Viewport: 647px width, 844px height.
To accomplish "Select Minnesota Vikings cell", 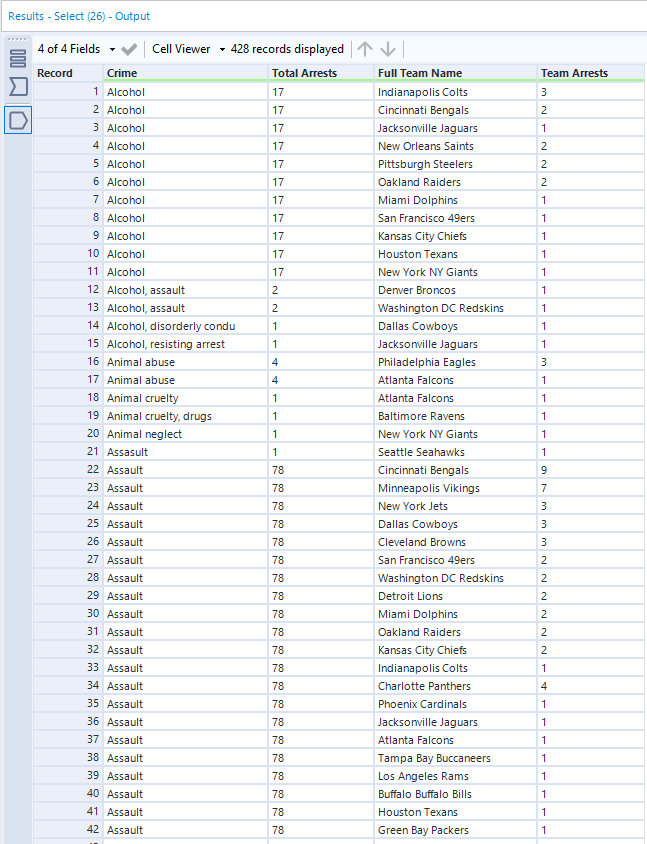I will coord(455,488).
